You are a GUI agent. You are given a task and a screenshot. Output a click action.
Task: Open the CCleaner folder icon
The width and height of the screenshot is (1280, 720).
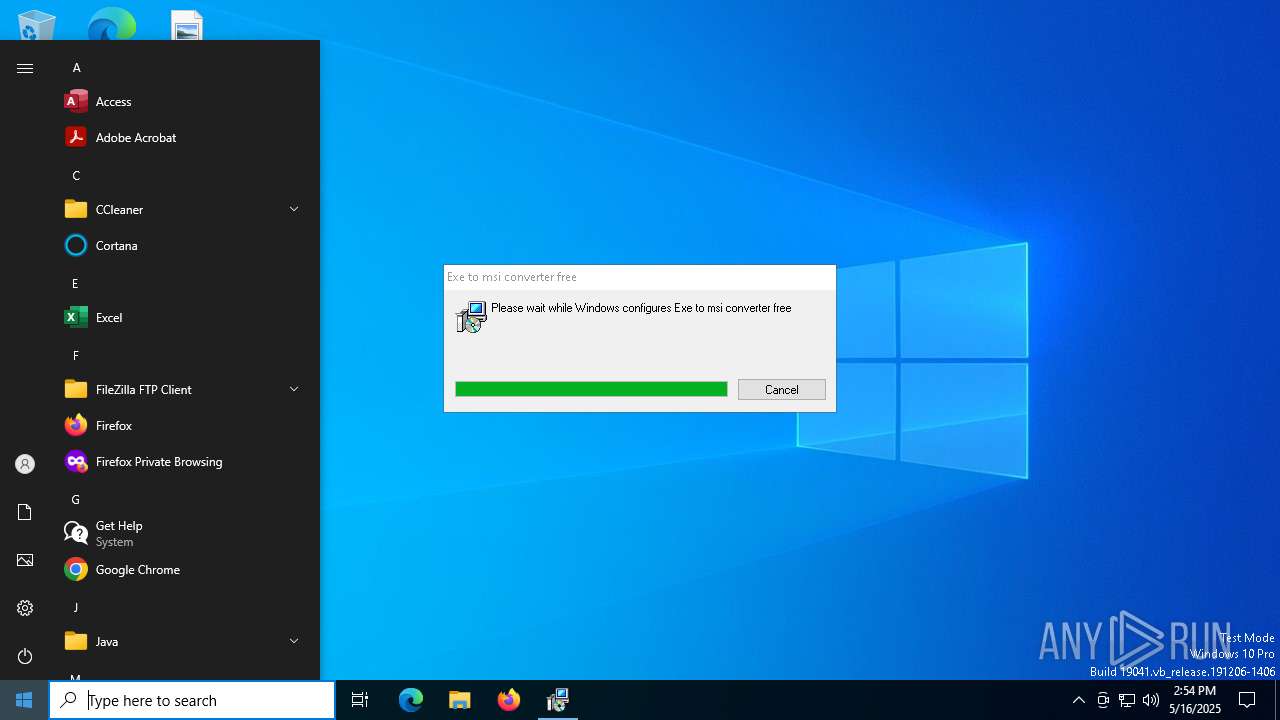76,209
